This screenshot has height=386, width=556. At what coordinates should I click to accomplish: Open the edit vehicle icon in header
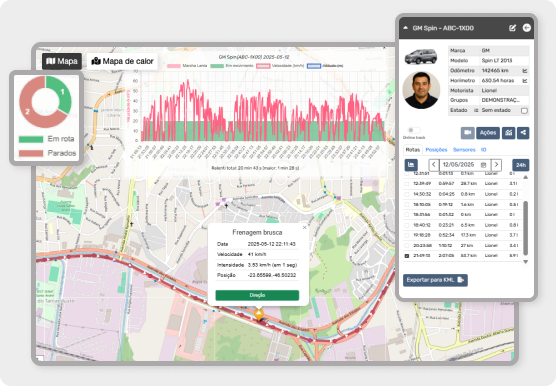[512, 28]
